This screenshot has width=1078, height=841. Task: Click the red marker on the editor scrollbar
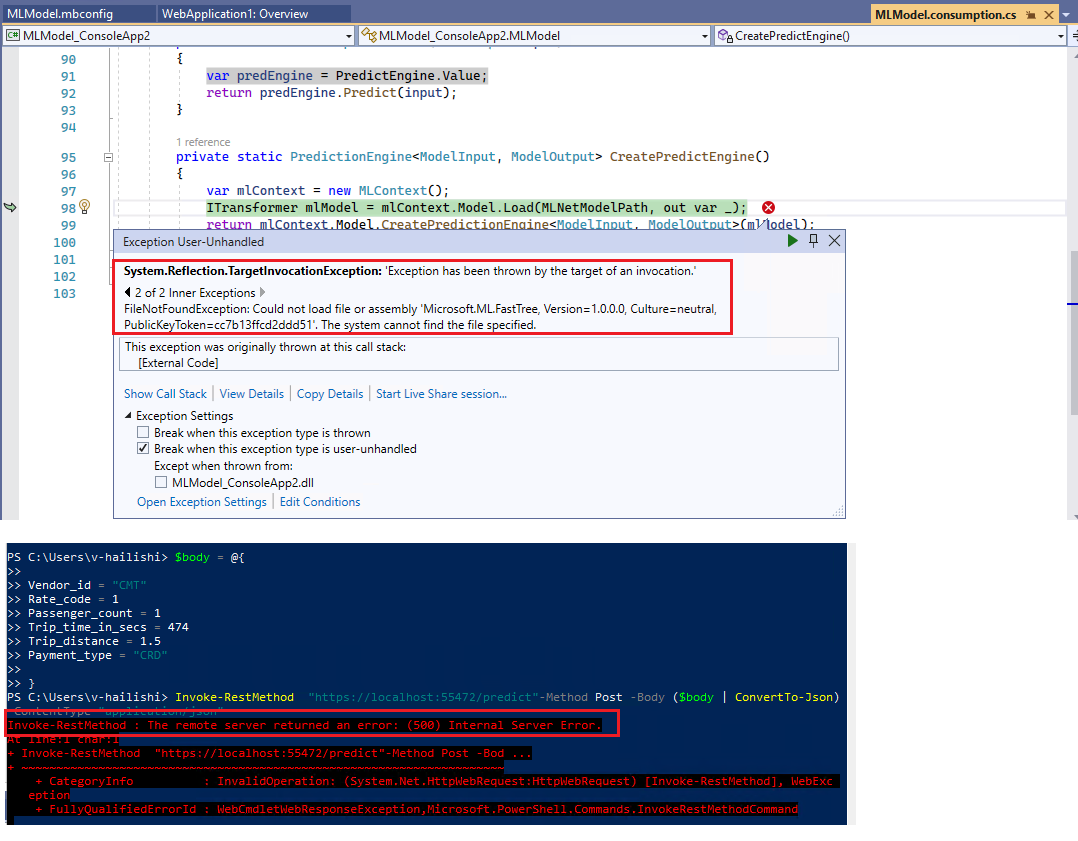coord(1074,302)
